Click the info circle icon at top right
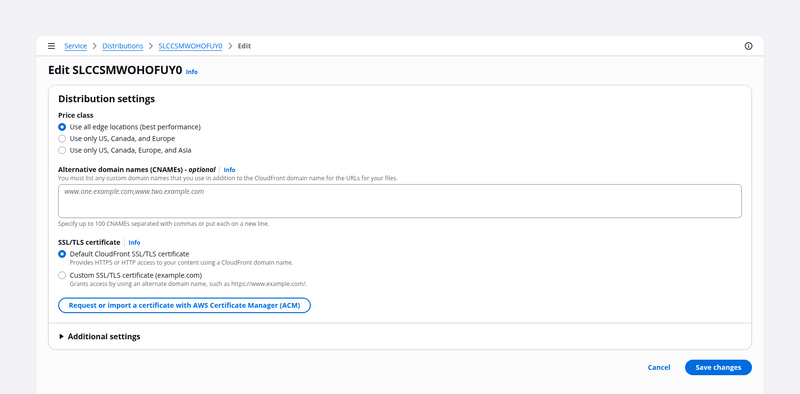Viewport: 800px width, 394px height. point(748,46)
